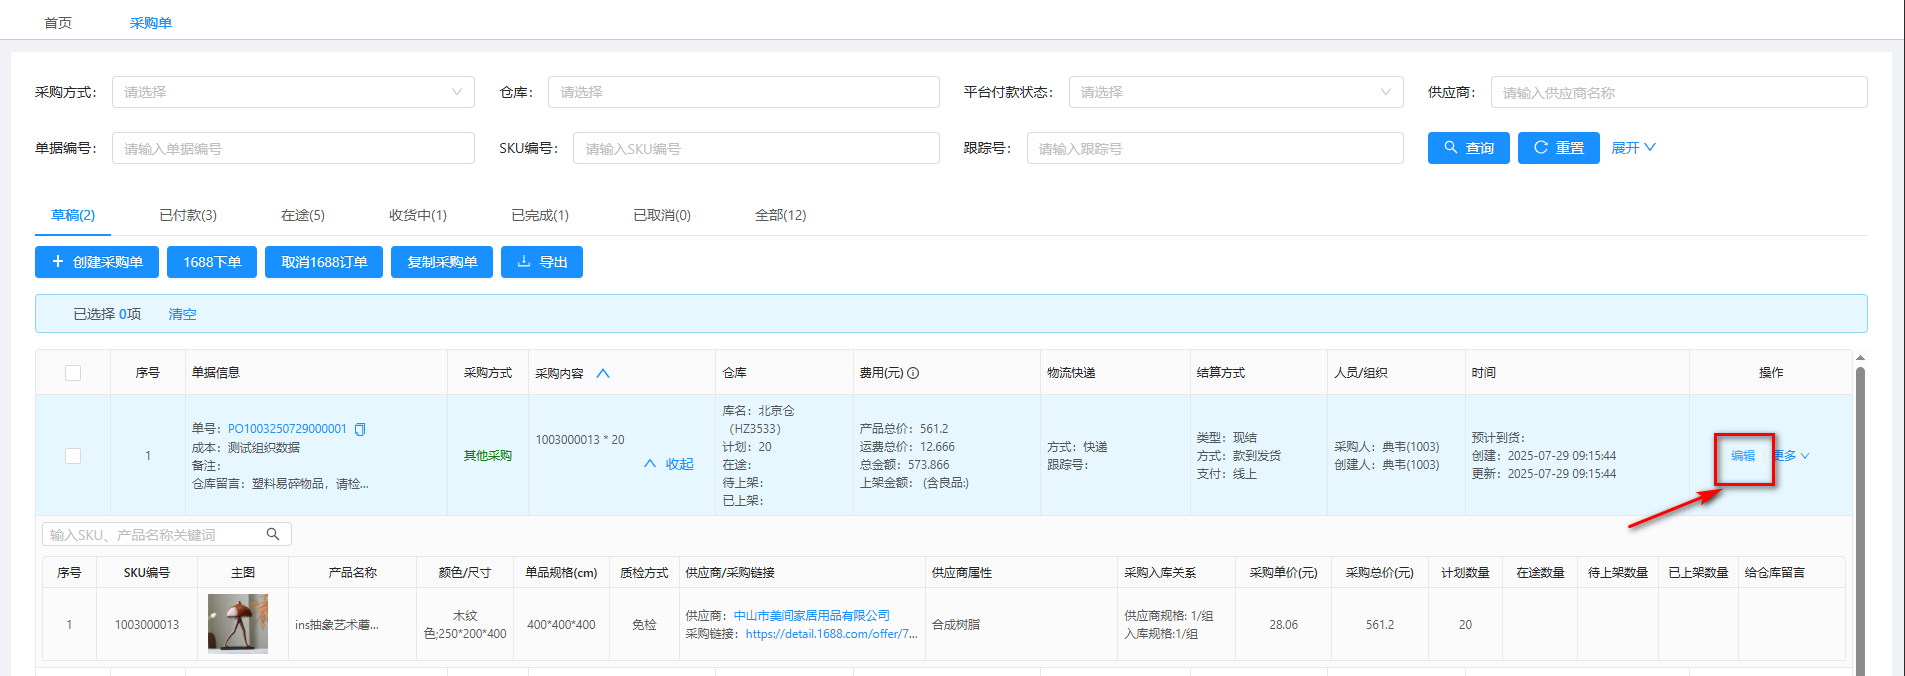The width and height of the screenshot is (1905, 676).
Task: Collapse the order details with 收起
Action: tap(669, 464)
